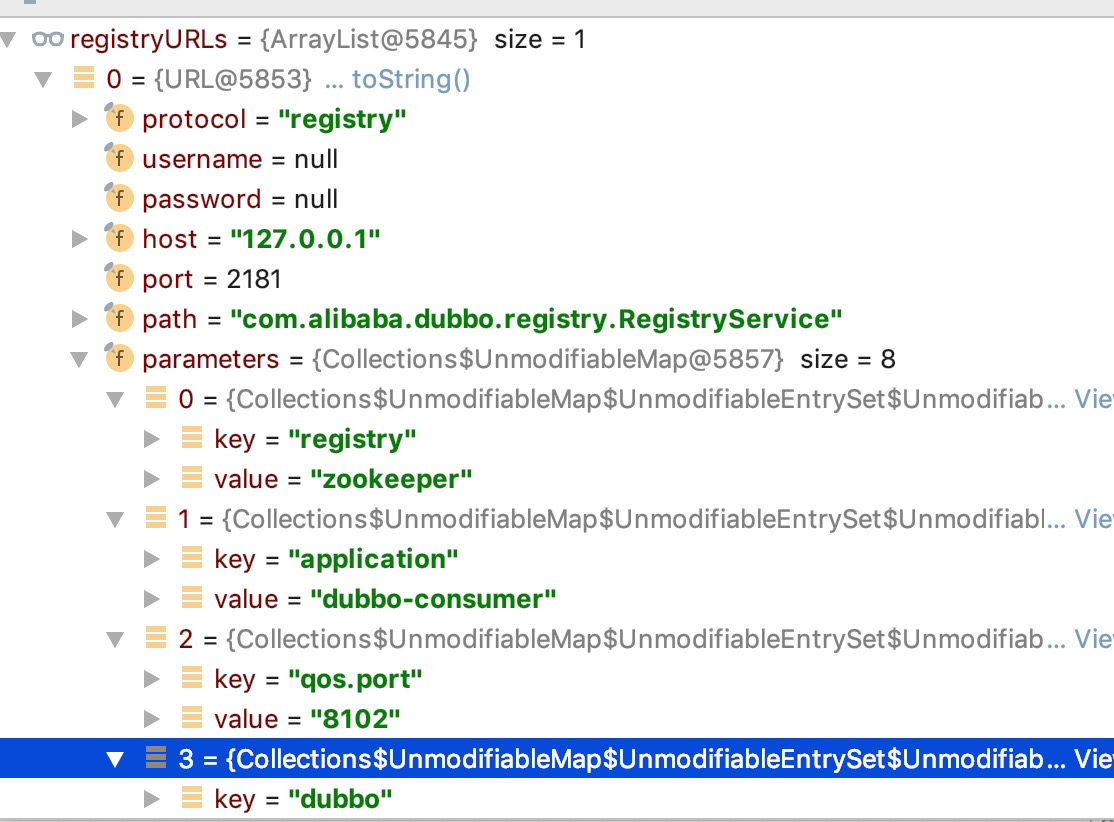Screen dimensions: 1114x822
Task: Select the path RegistryService value
Action: [536, 319]
